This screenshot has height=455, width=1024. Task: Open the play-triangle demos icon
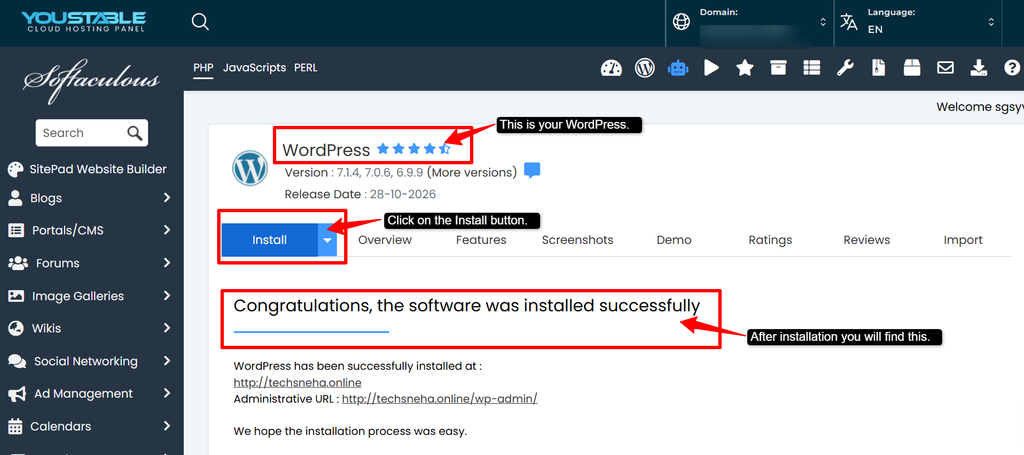click(x=711, y=68)
